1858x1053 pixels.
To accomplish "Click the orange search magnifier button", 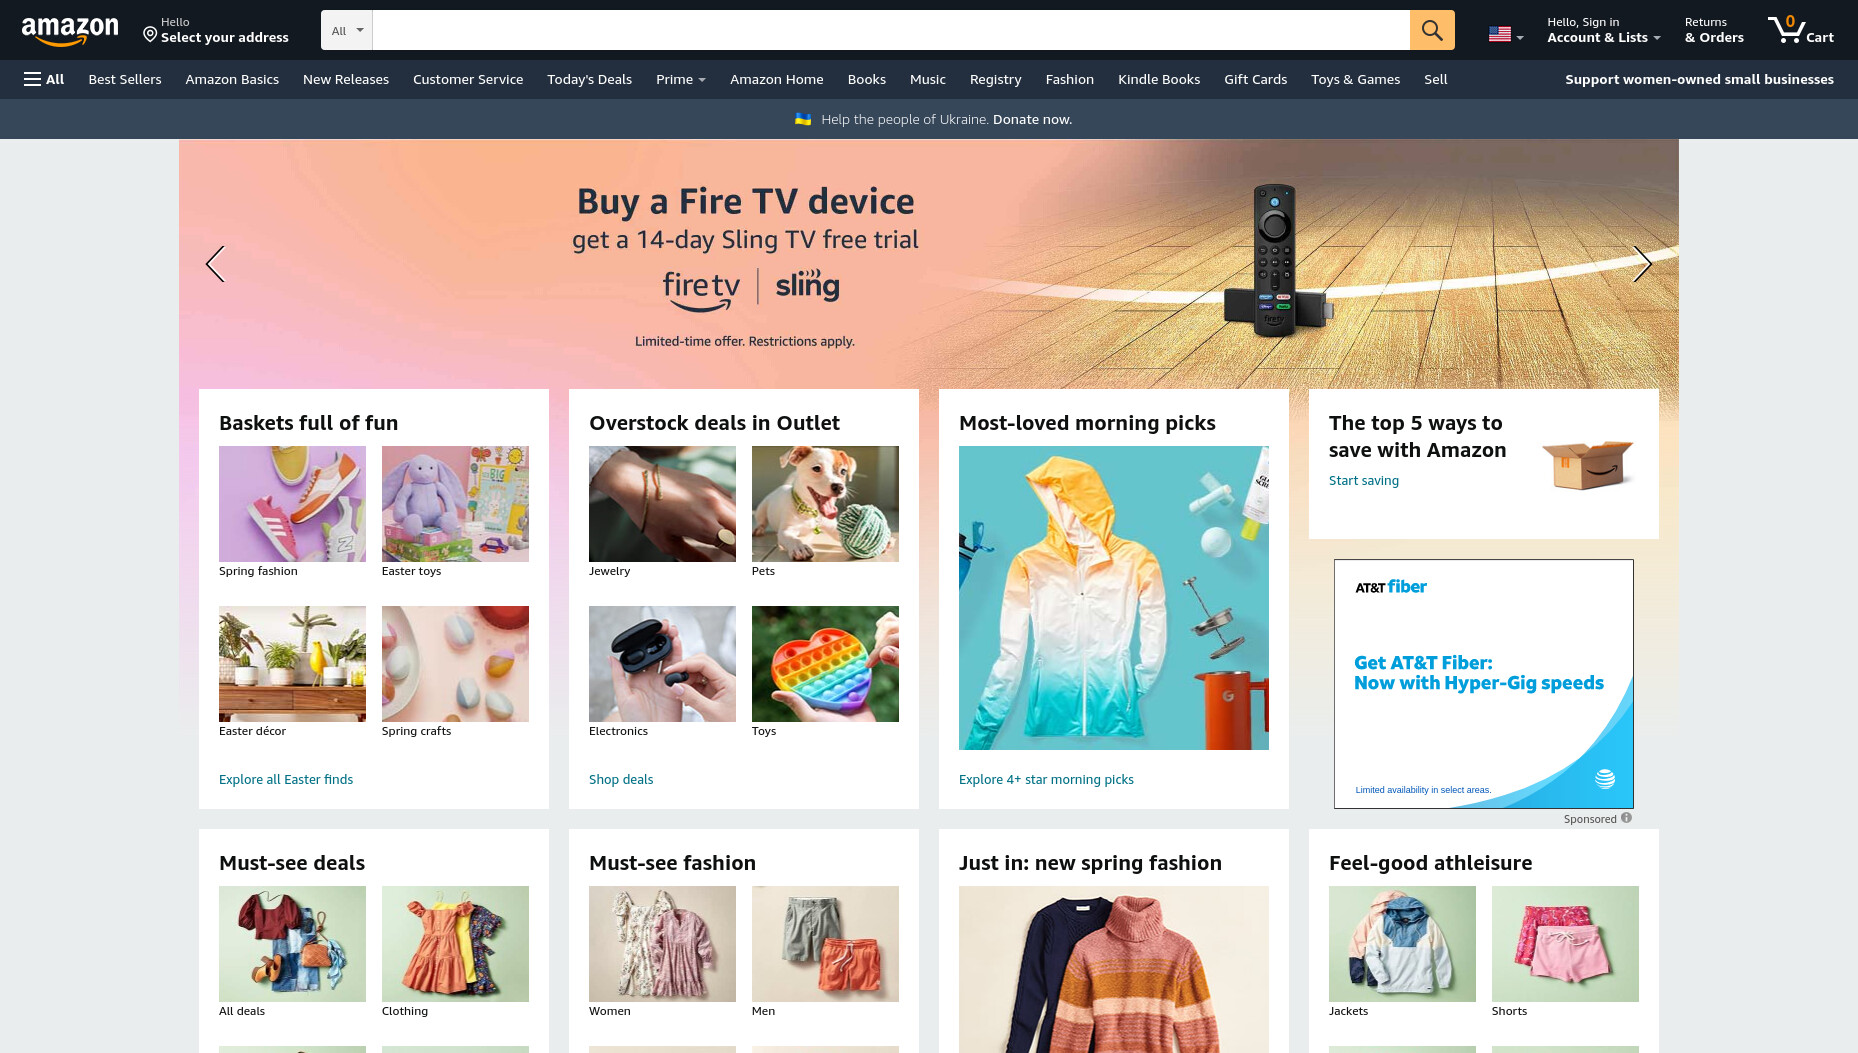I will coord(1432,30).
